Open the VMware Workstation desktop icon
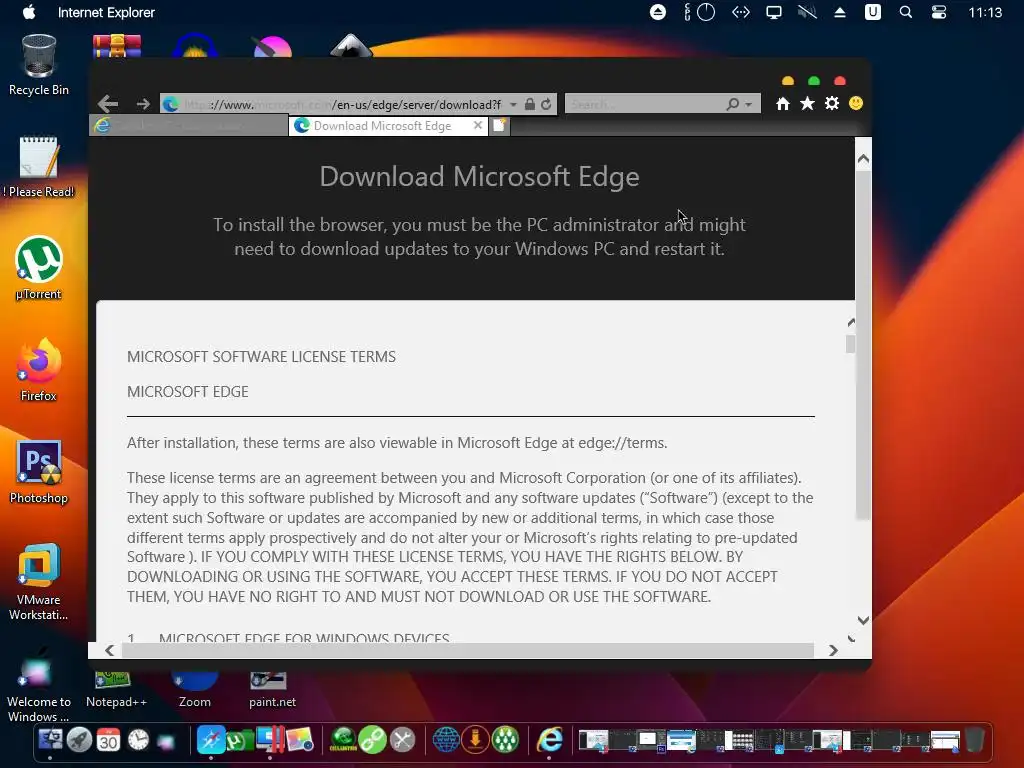 [x=39, y=581]
